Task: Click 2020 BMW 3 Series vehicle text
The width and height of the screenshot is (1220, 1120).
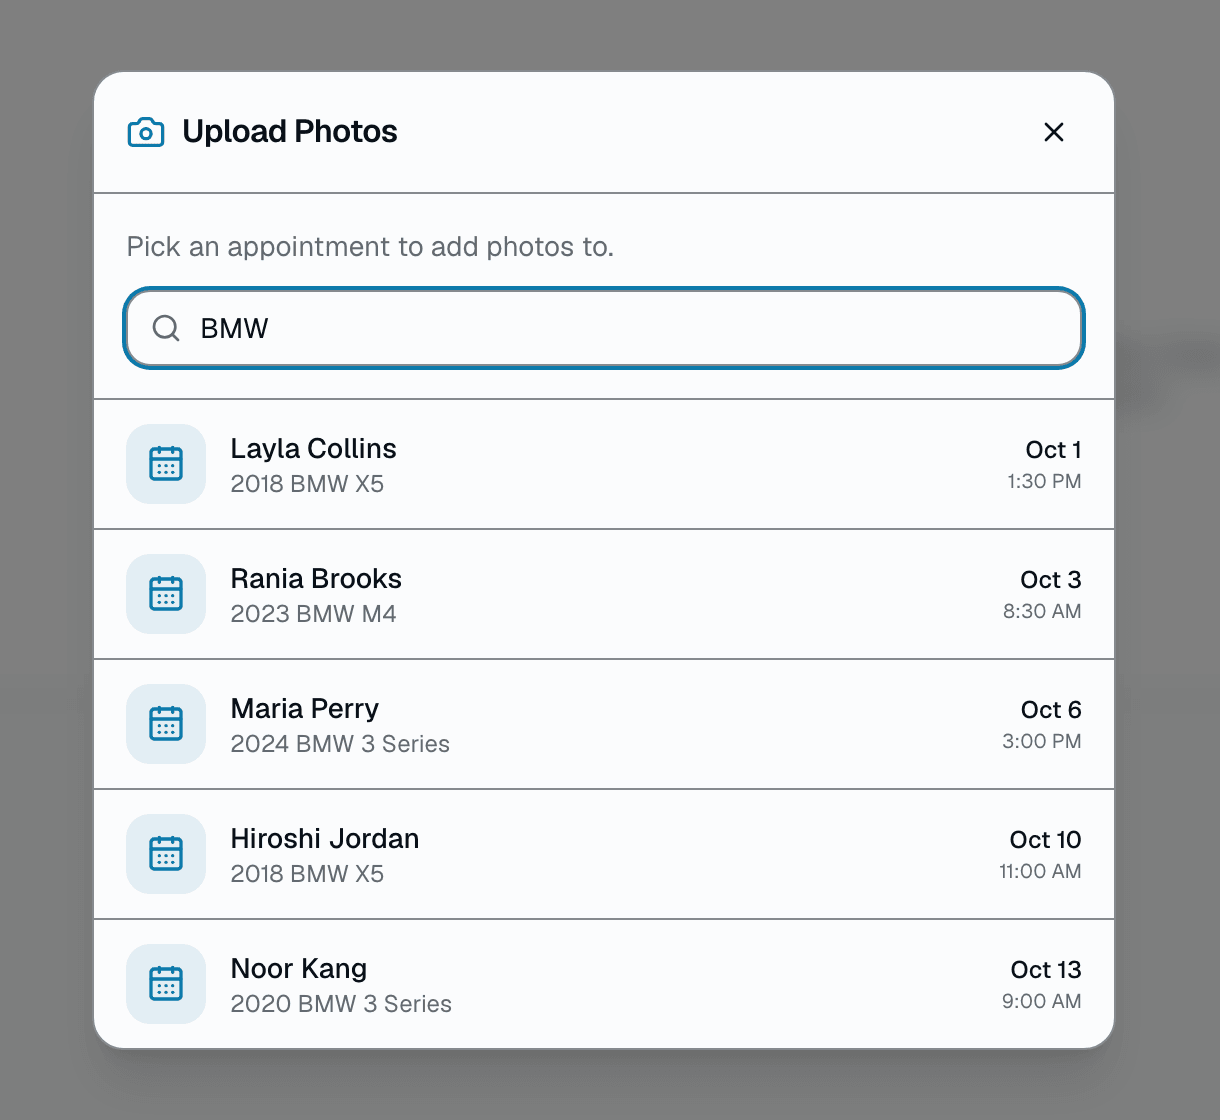Action: (x=341, y=1004)
